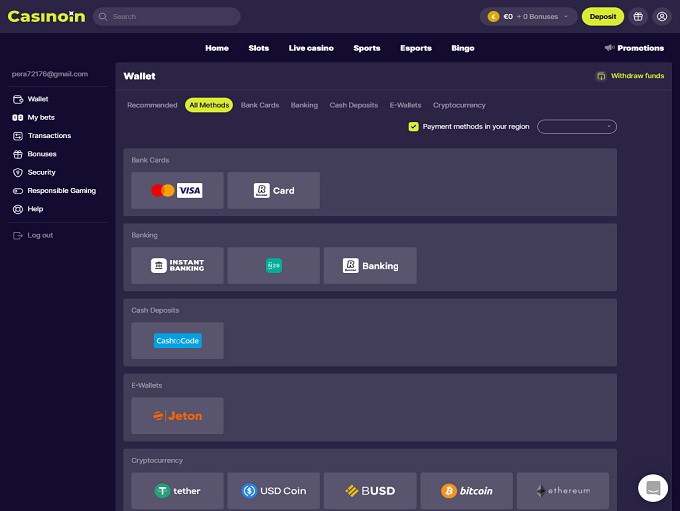Image resolution: width=680 pixels, height=511 pixels.
Task: Open Transactions in the sidebar
Action: click(49, 136)
